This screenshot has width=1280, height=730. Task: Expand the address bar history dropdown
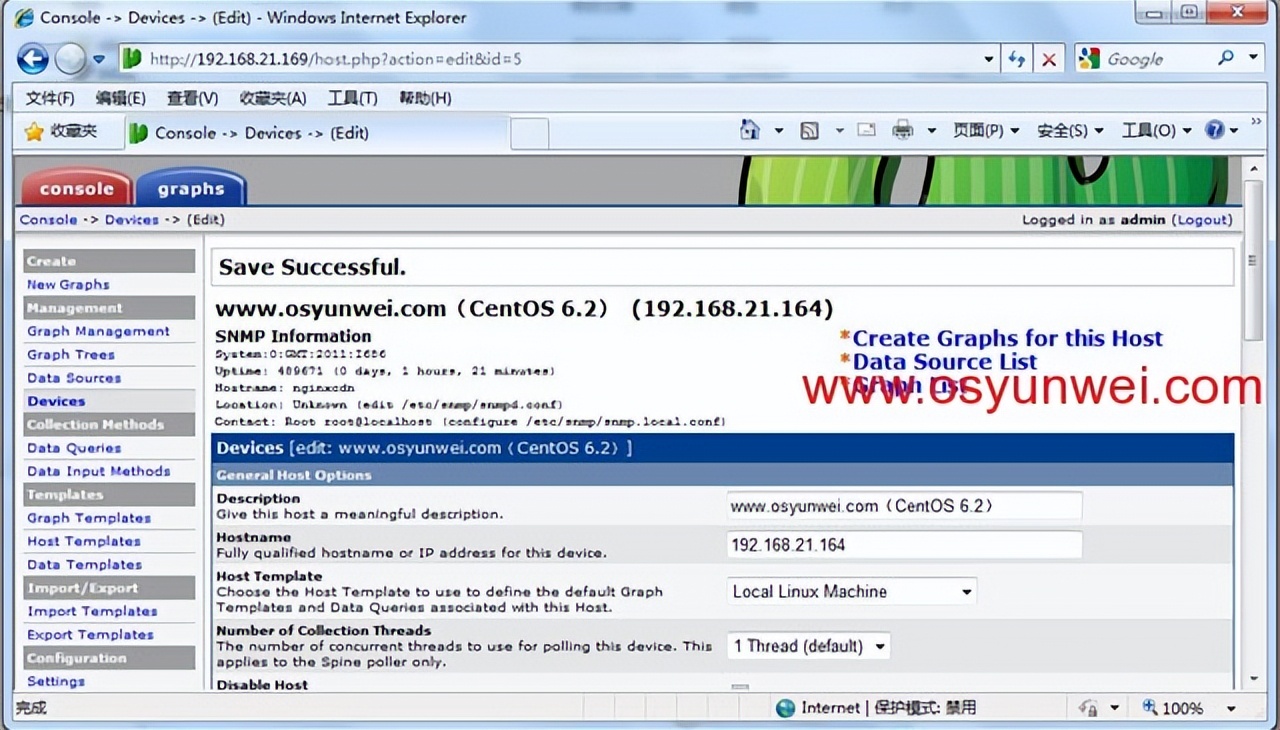click(x=987, y=58)
